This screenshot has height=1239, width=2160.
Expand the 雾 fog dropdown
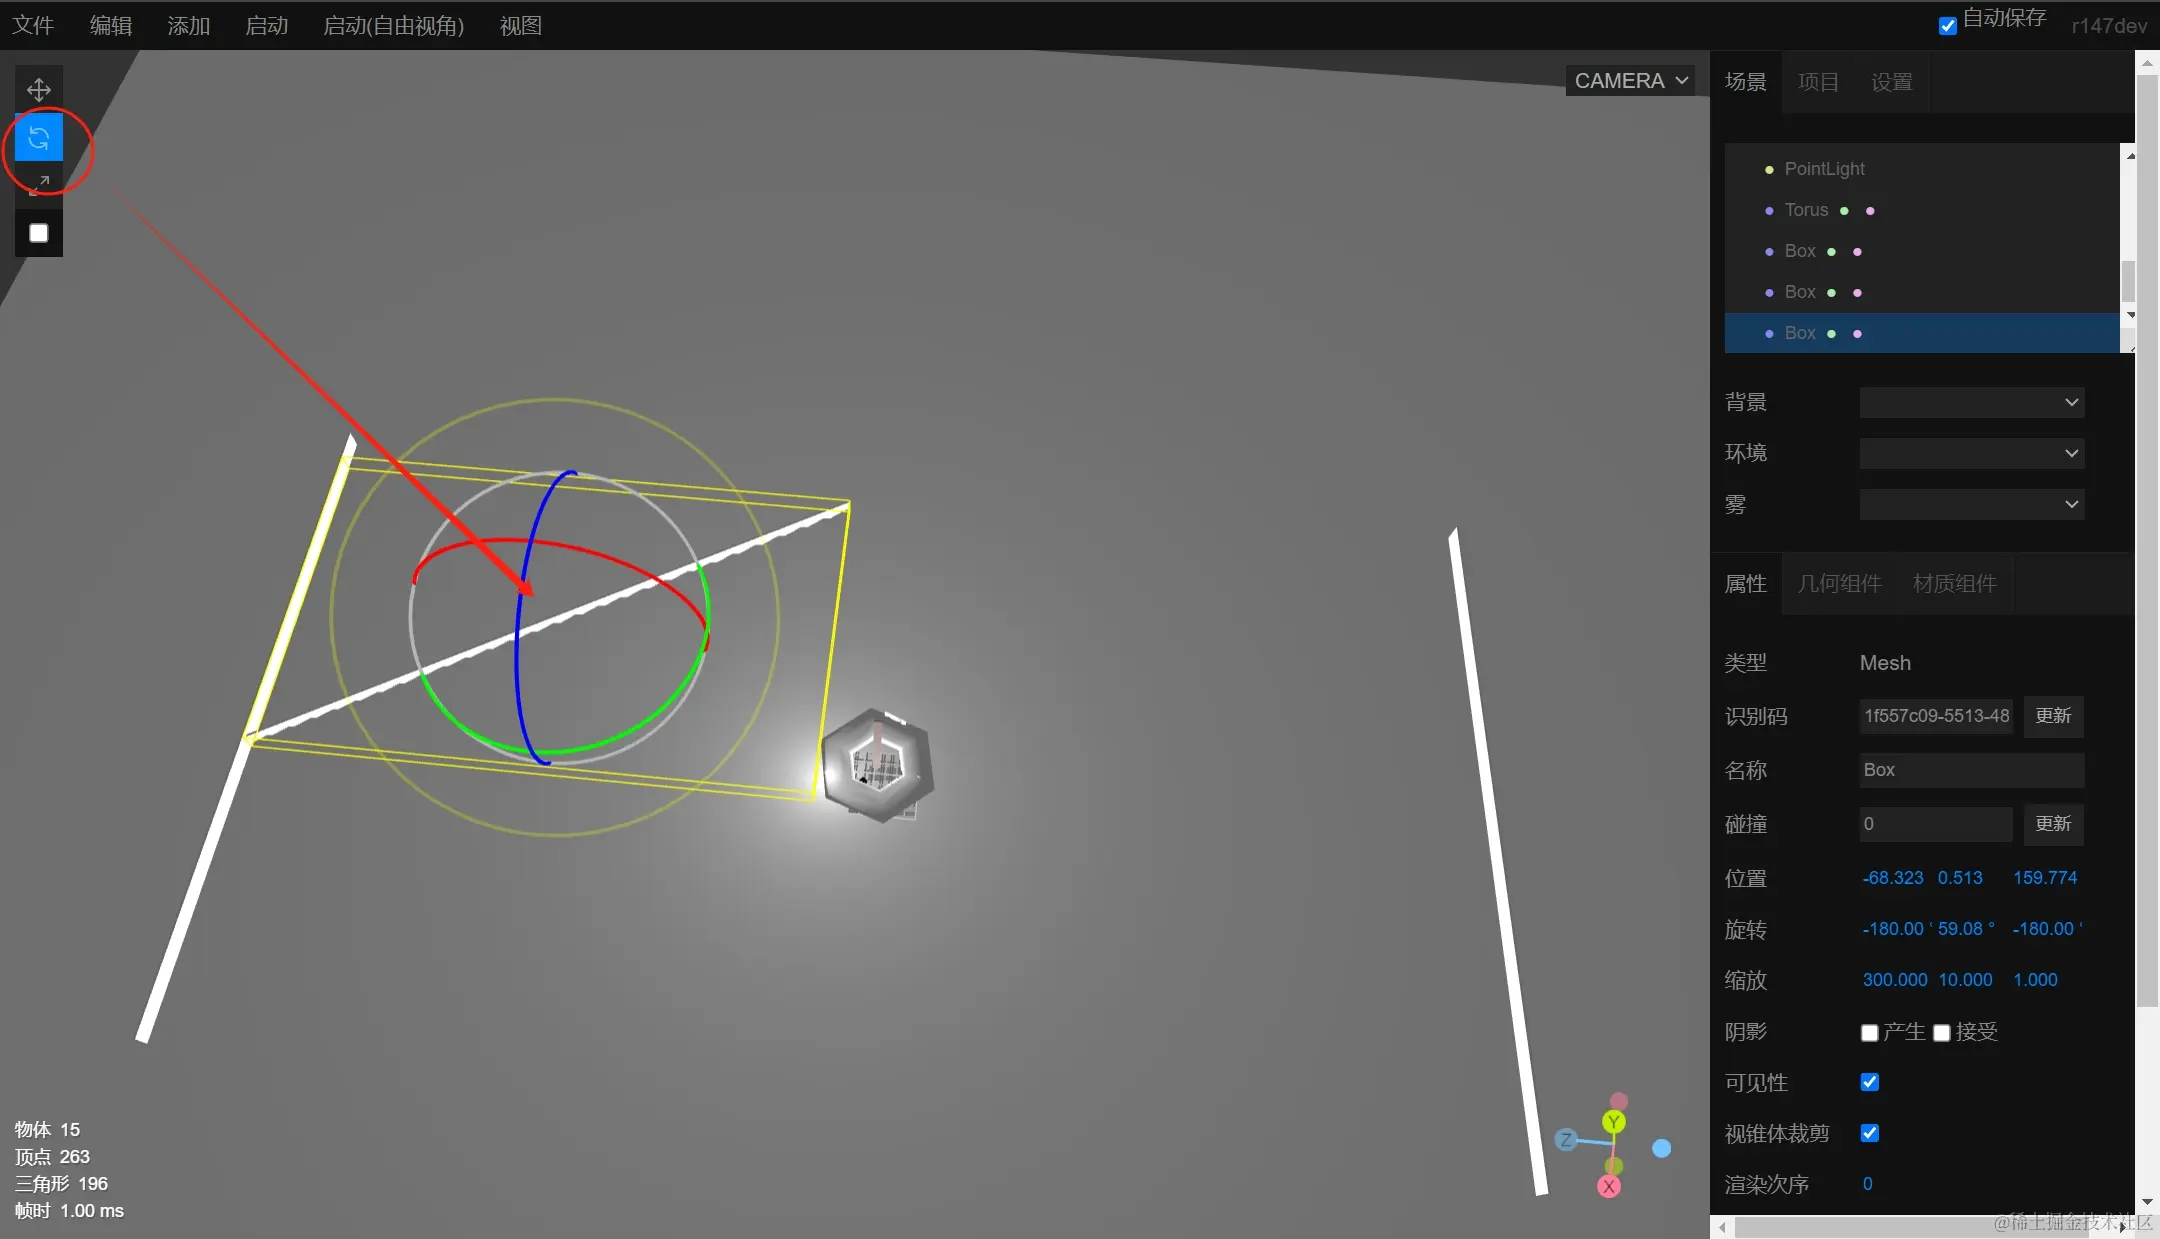click(1971, 504)
